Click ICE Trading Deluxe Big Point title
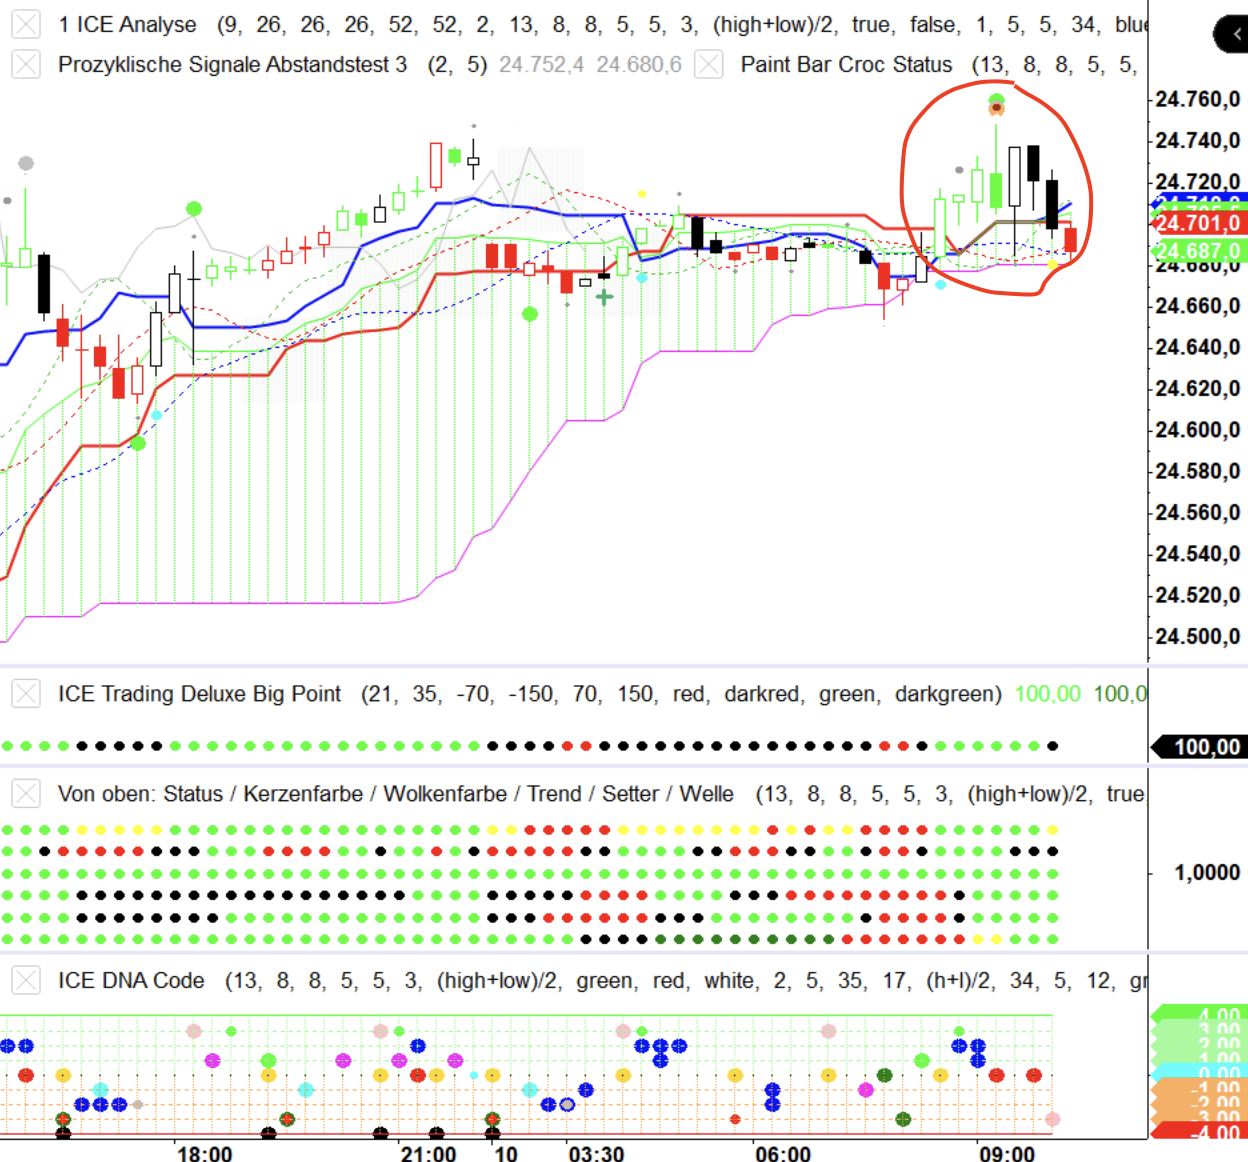 199,694
